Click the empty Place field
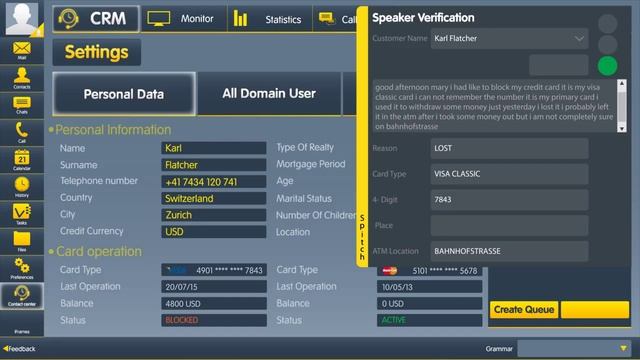640x360 pixels. point(509,225)
